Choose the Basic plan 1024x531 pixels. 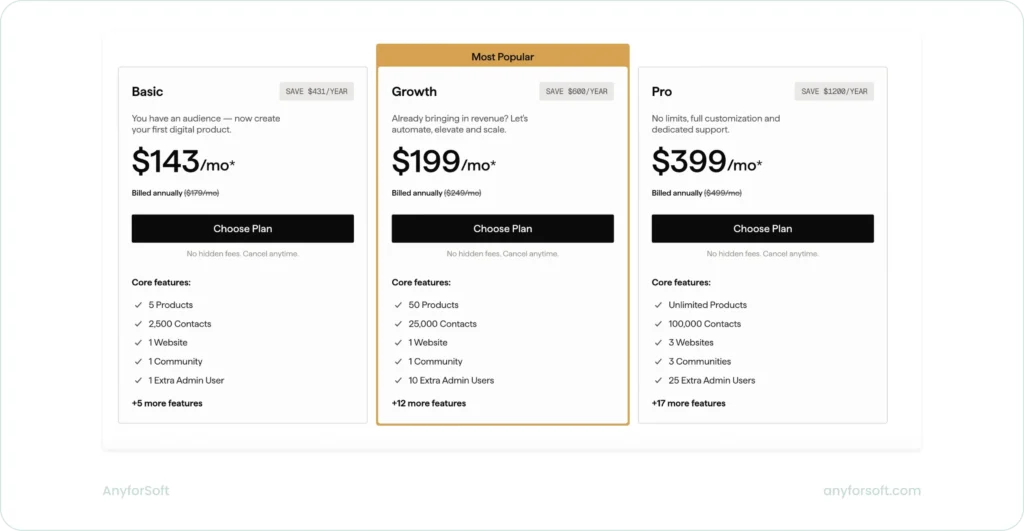coord(243,228)
